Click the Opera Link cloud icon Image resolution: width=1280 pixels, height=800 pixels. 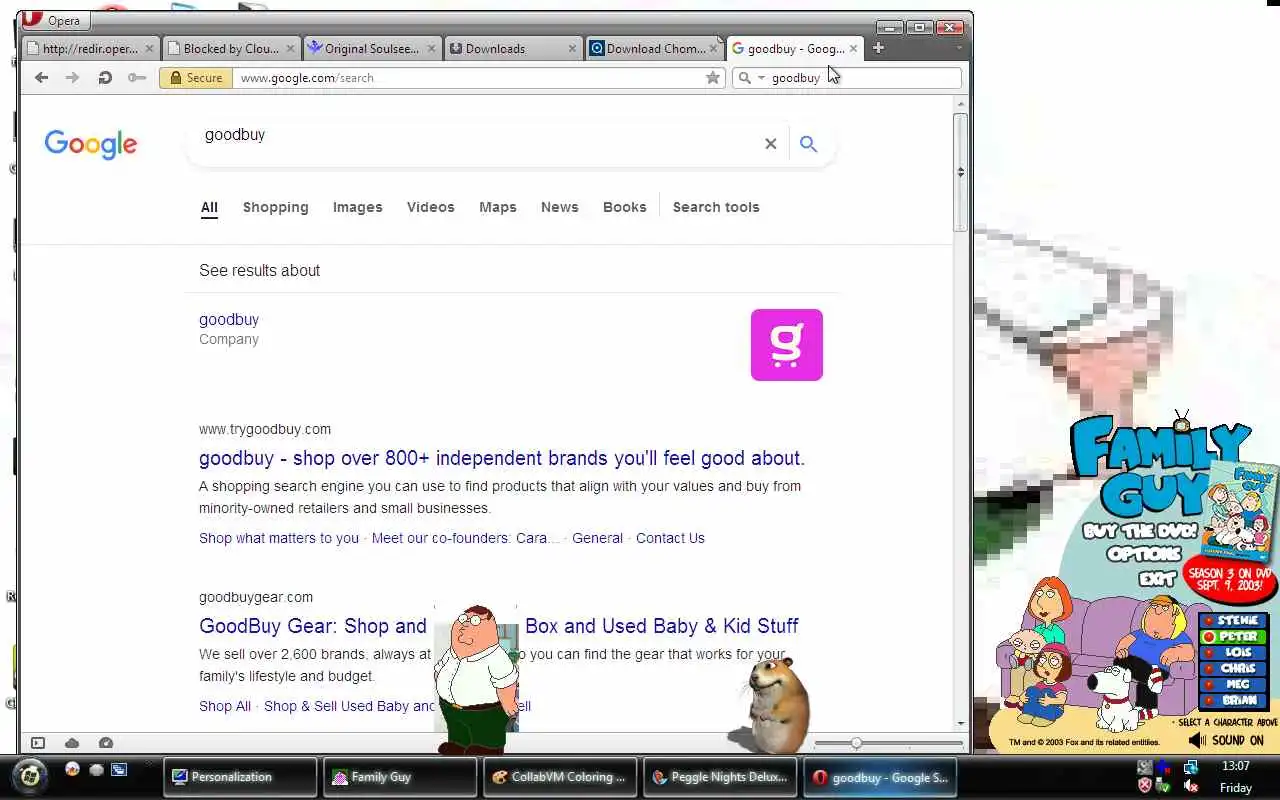pos(72,743)
